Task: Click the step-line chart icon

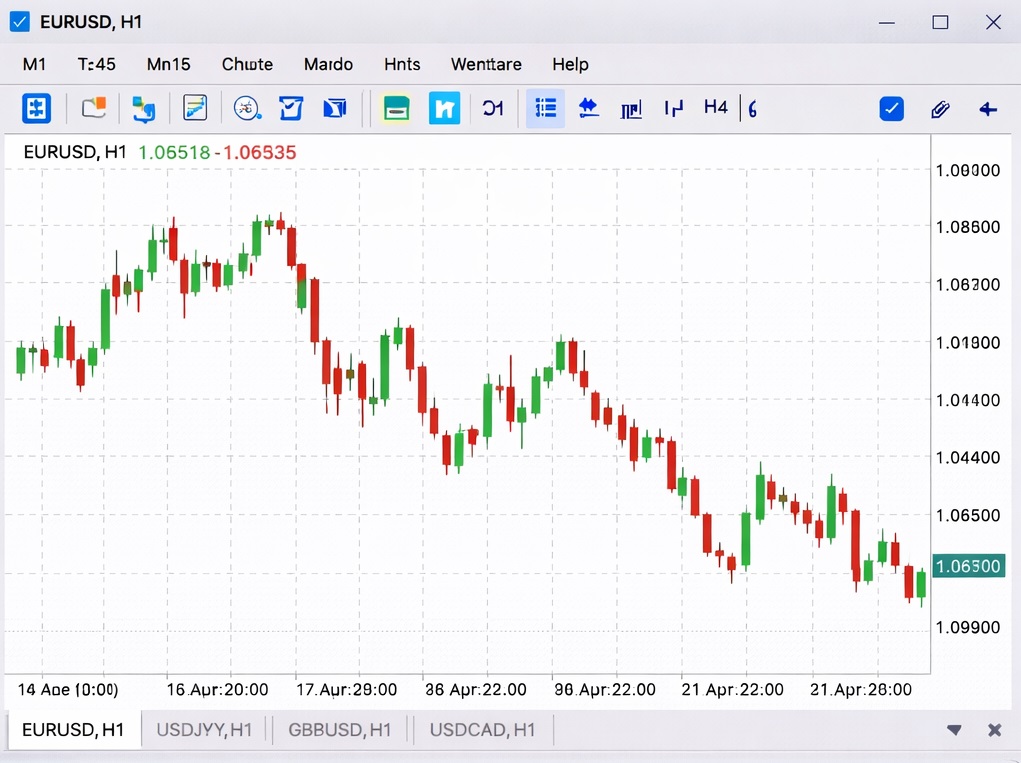Action: [x=673, y=108]
